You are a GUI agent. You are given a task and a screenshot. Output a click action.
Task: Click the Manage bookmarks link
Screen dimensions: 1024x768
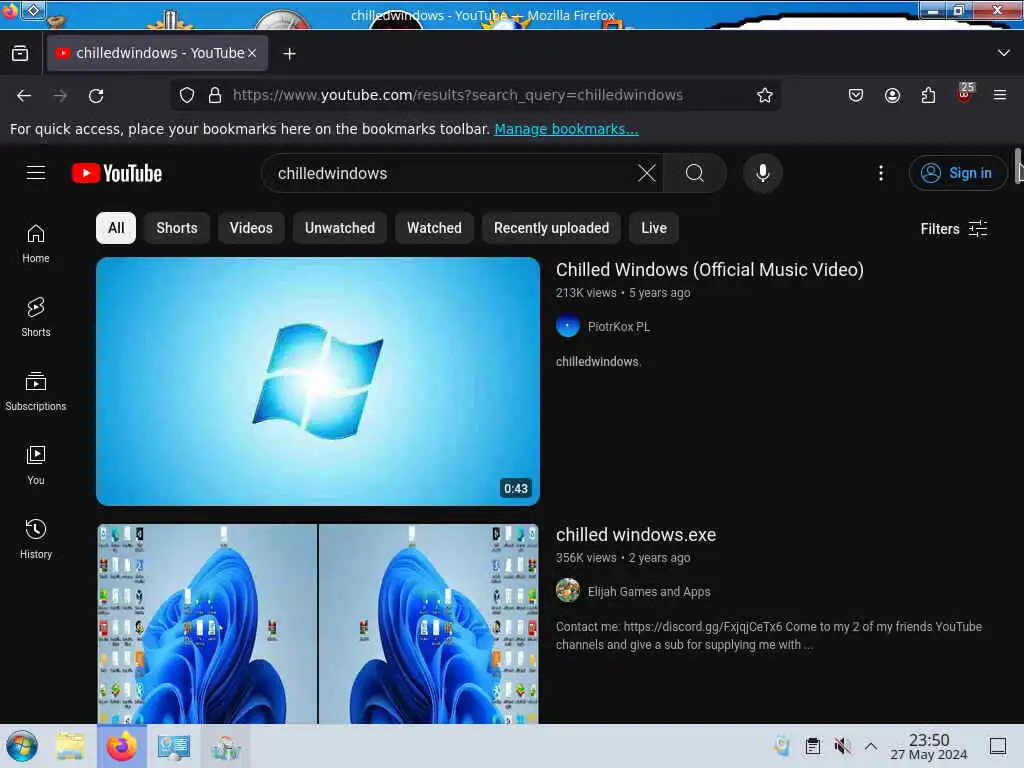[x=566, y=129]
